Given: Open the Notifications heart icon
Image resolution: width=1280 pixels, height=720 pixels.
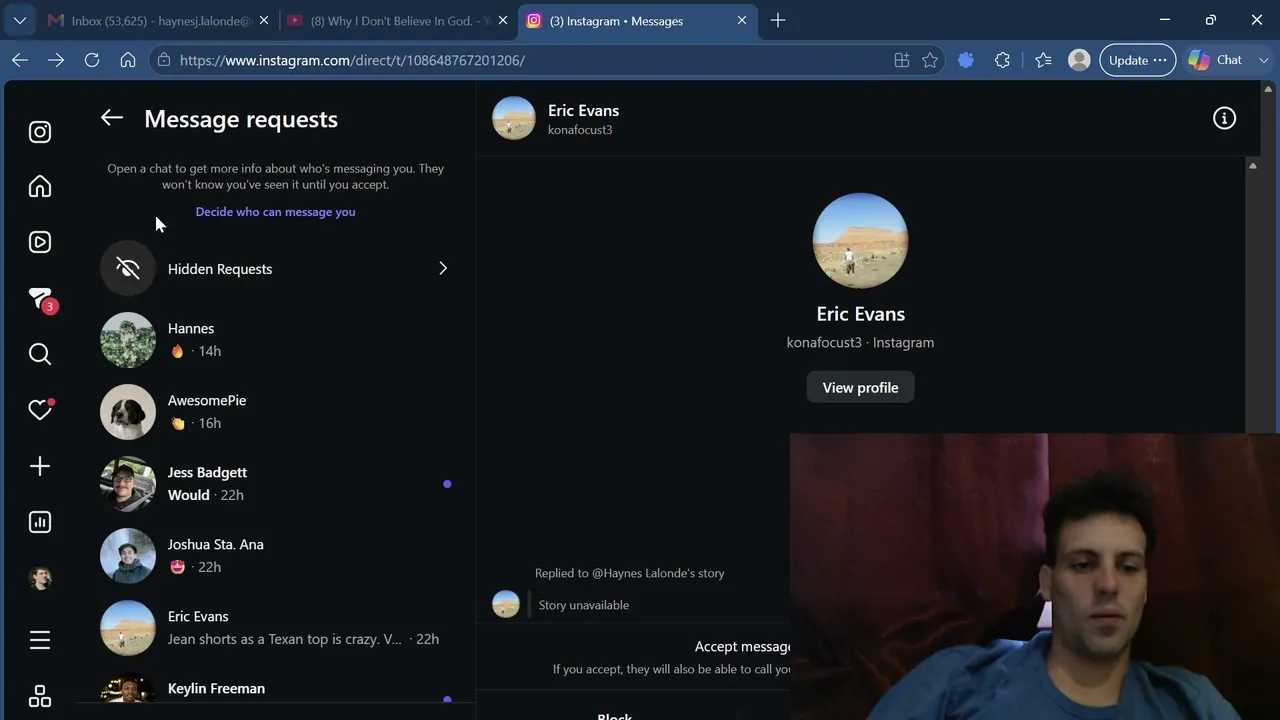Looking at the screenshot, I should pos(40,410).
